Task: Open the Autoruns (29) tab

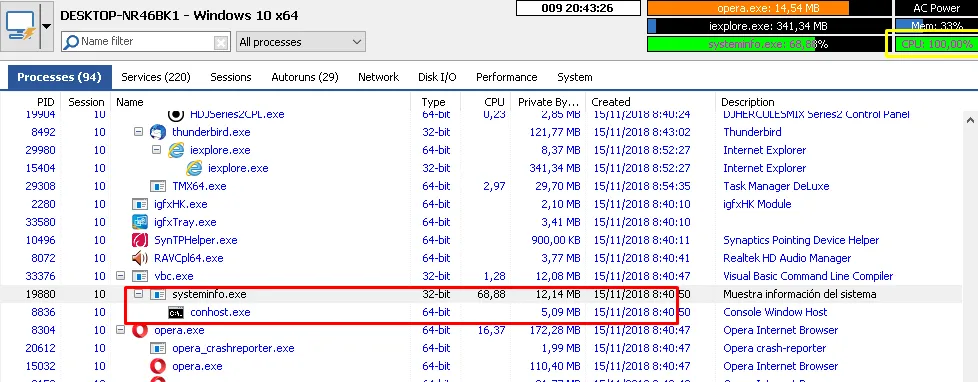Action: click(x=304, y=77)
